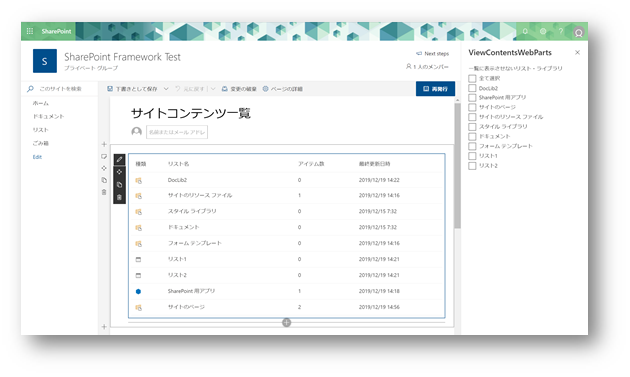Viewport: 630px width, 377px height.
Task: Click the SharePoint Framework Test site title
Action: [122, 57]
